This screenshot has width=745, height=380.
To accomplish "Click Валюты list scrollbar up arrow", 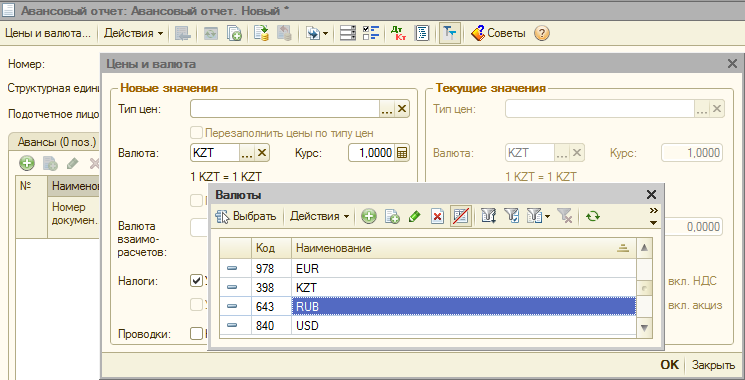I will point(644,247).
